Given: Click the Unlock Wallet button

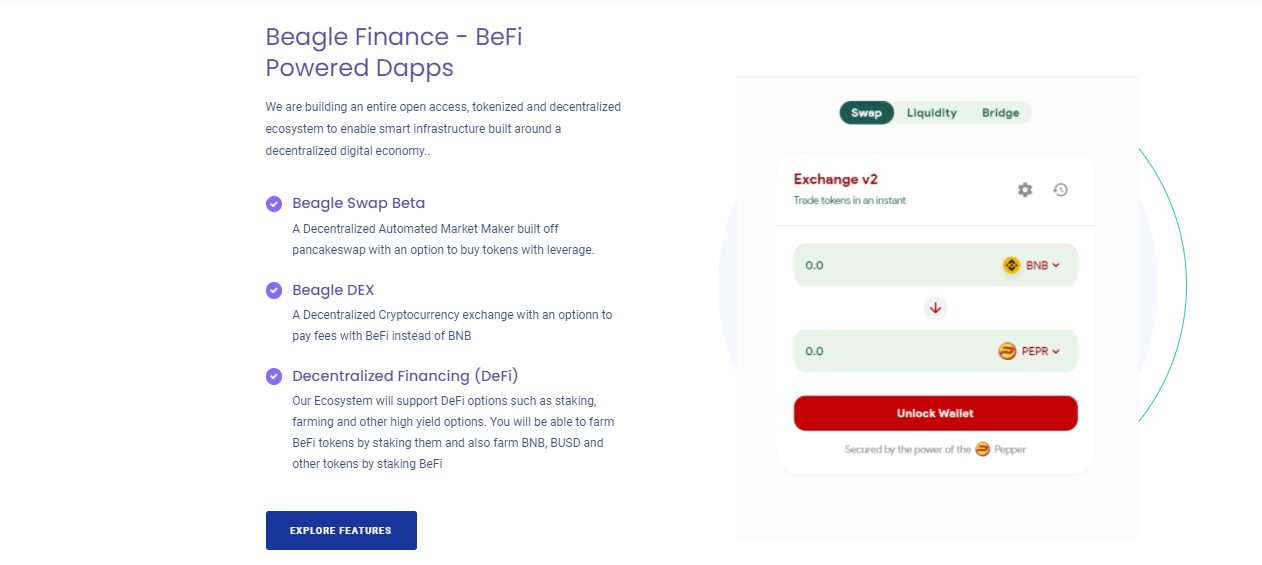Looking at the screenshot, I should [936, 413].
